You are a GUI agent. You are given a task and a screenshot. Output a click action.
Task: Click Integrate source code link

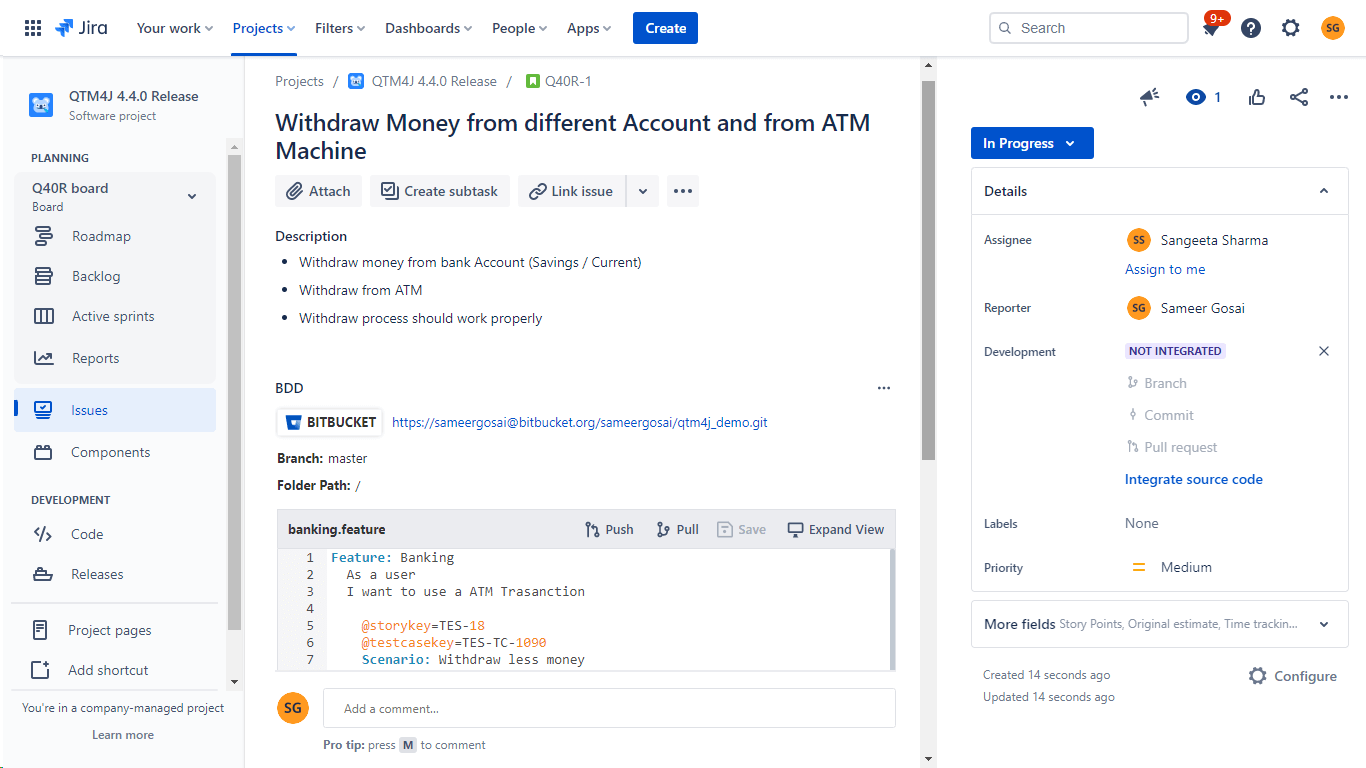[1193, 479]
